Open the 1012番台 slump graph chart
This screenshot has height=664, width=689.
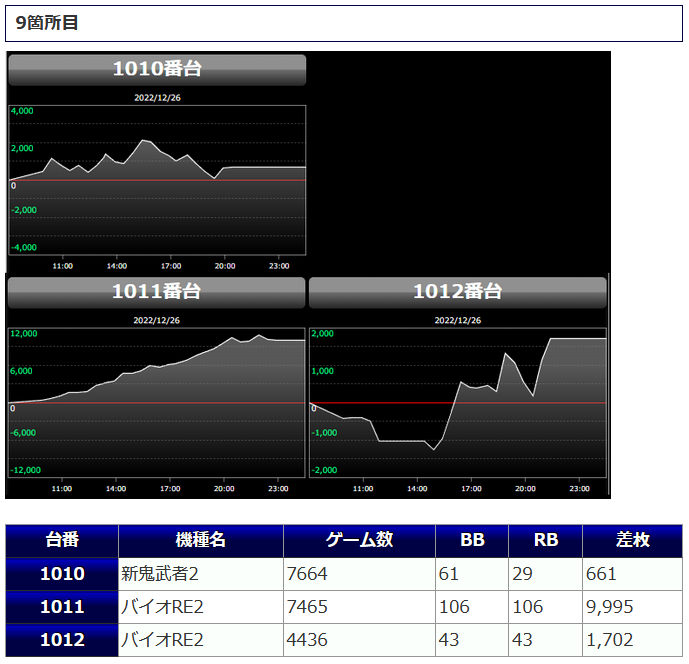click(457, 403)
